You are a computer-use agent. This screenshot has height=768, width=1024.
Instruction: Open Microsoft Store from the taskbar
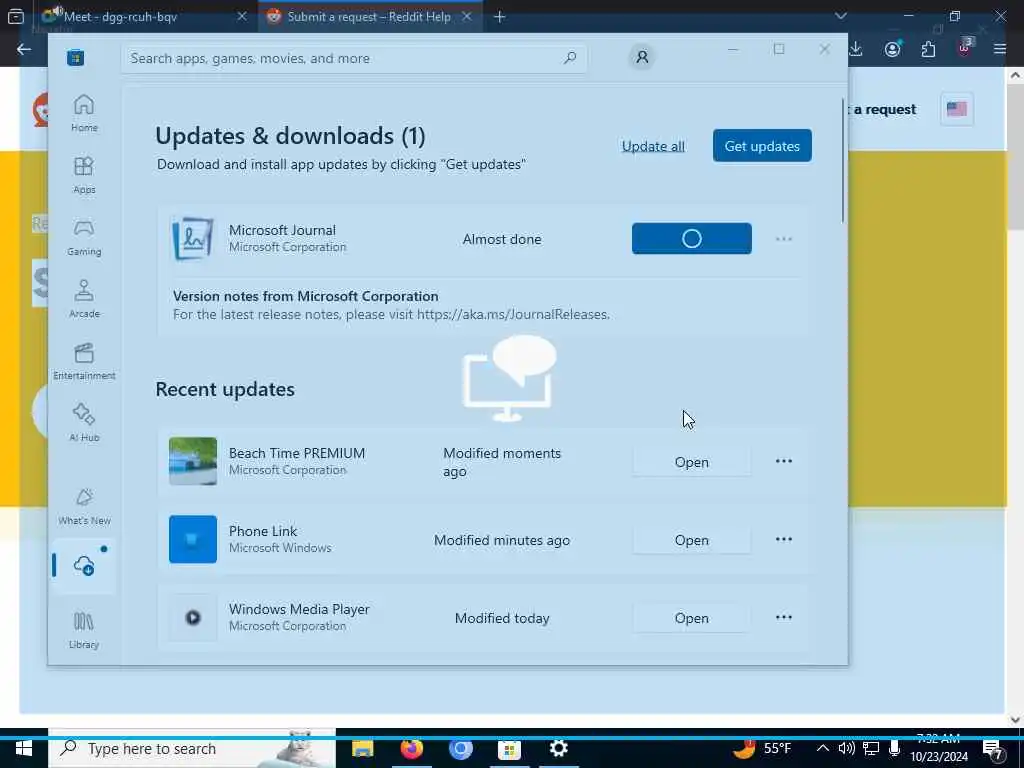(x=509, y=748)
